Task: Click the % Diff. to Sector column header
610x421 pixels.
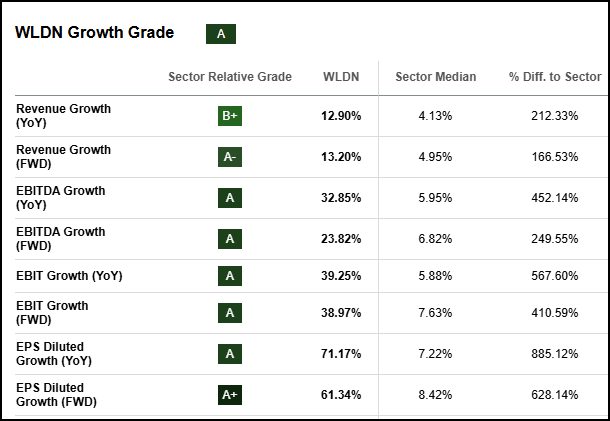Action: point(555,77)
